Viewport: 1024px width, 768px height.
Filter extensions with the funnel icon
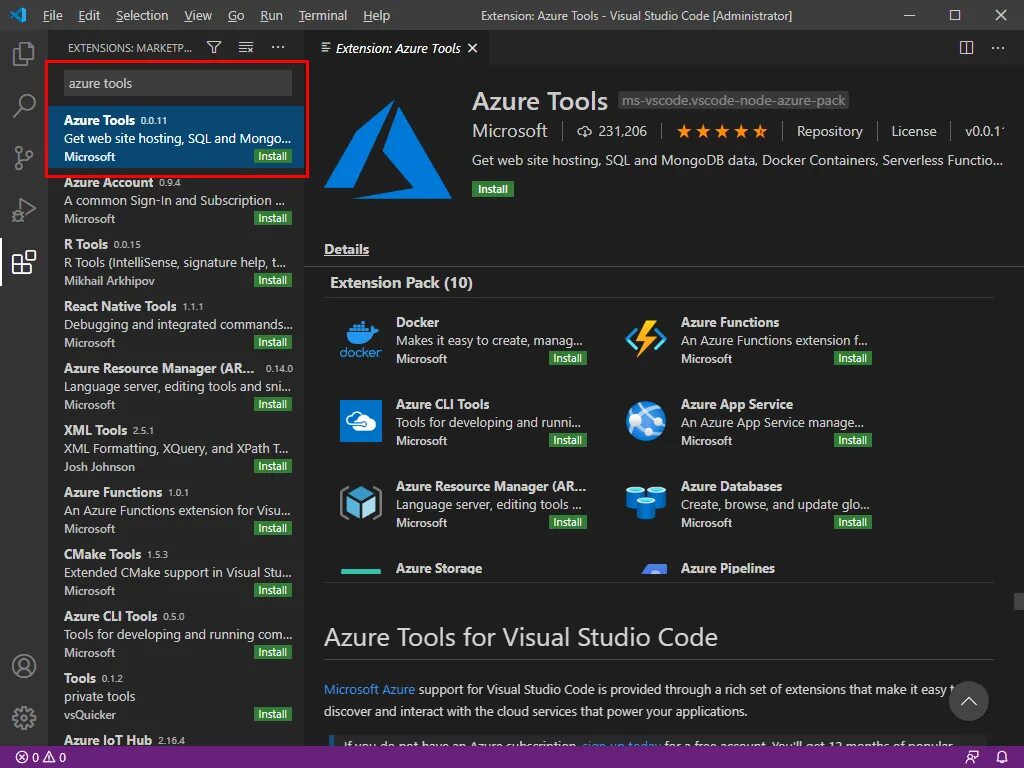pos(214,47)
